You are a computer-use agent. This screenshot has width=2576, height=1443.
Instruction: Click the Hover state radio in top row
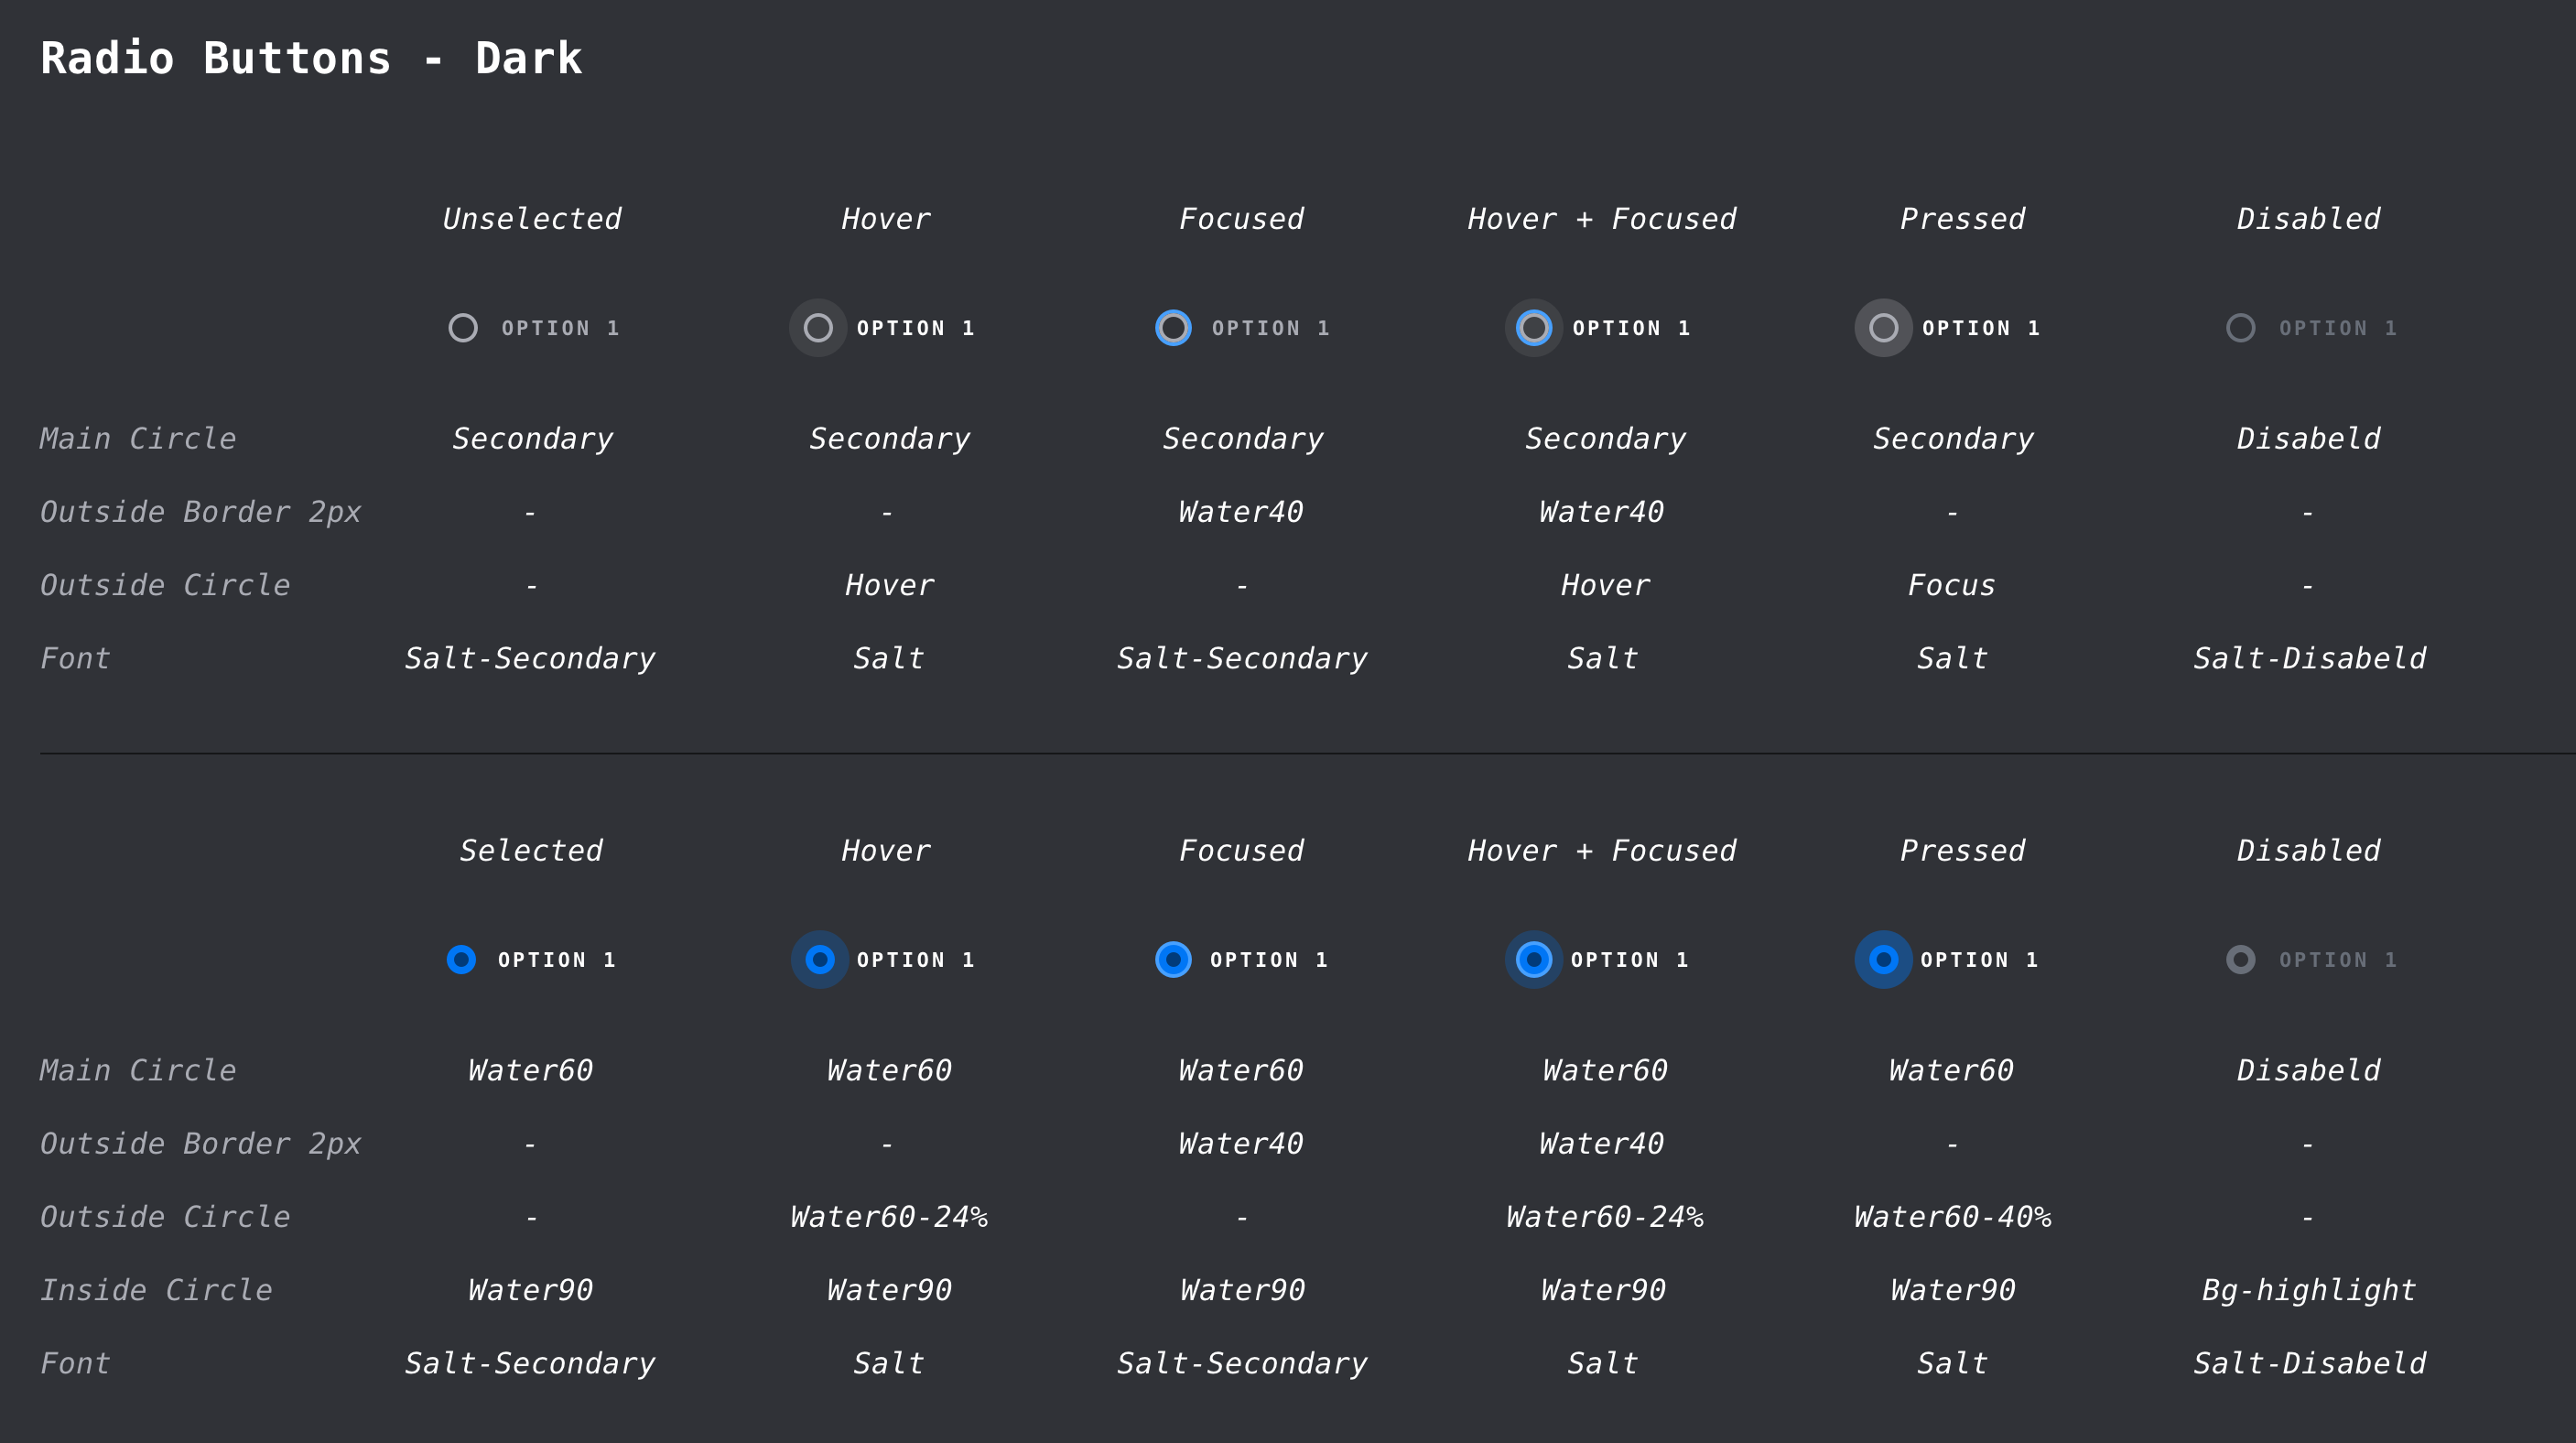(818, 328)
